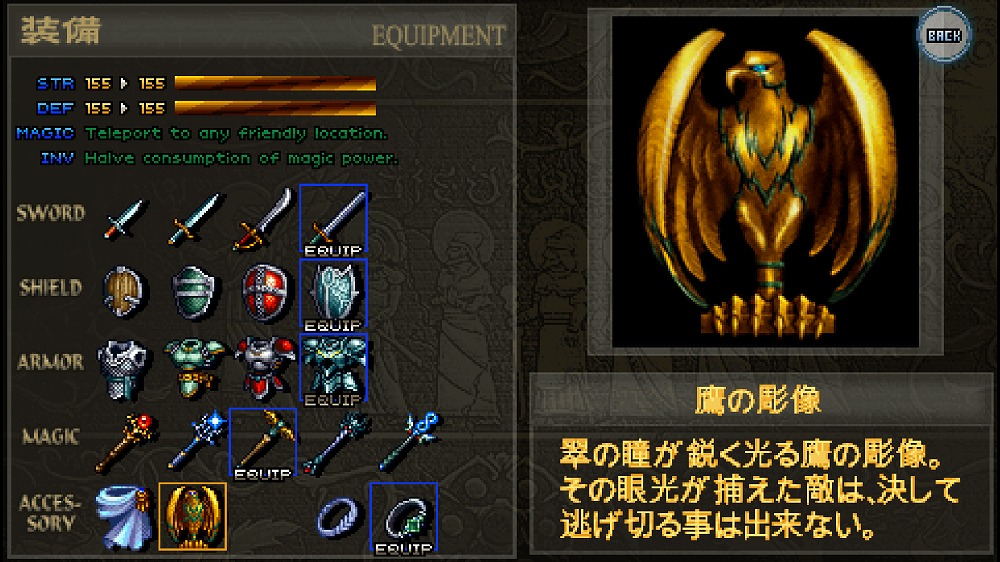This screenshot has width=1000, height=562.
Task: Click the BACK button
Action: (x=944, y=35)
